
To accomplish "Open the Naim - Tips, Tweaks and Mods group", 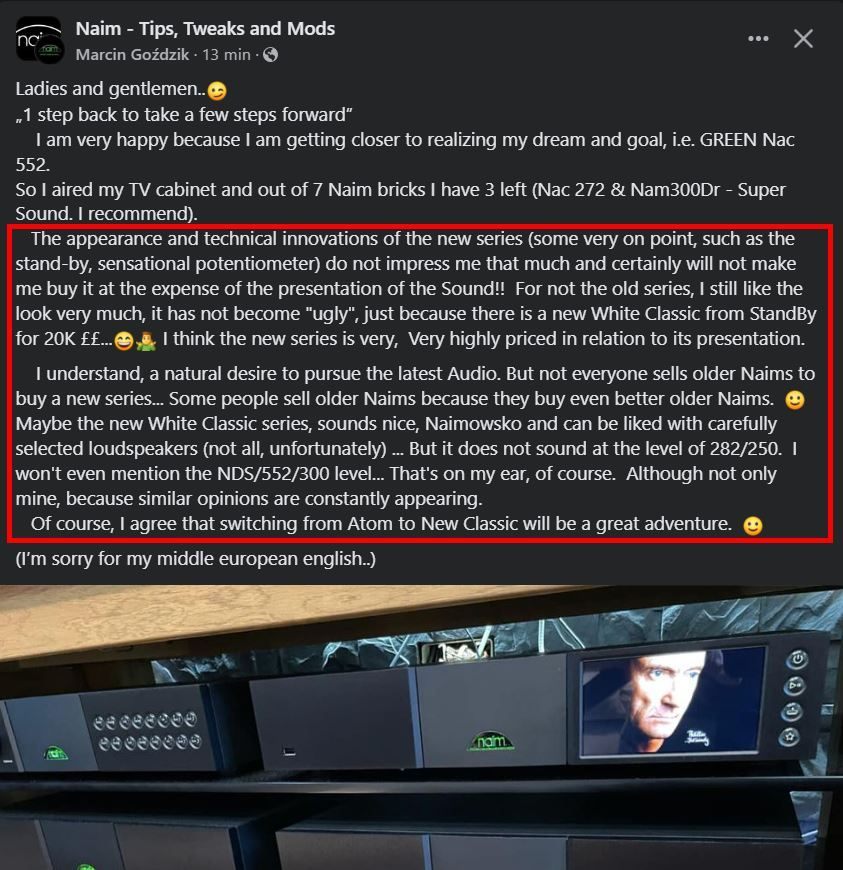I will coord(205,28).
